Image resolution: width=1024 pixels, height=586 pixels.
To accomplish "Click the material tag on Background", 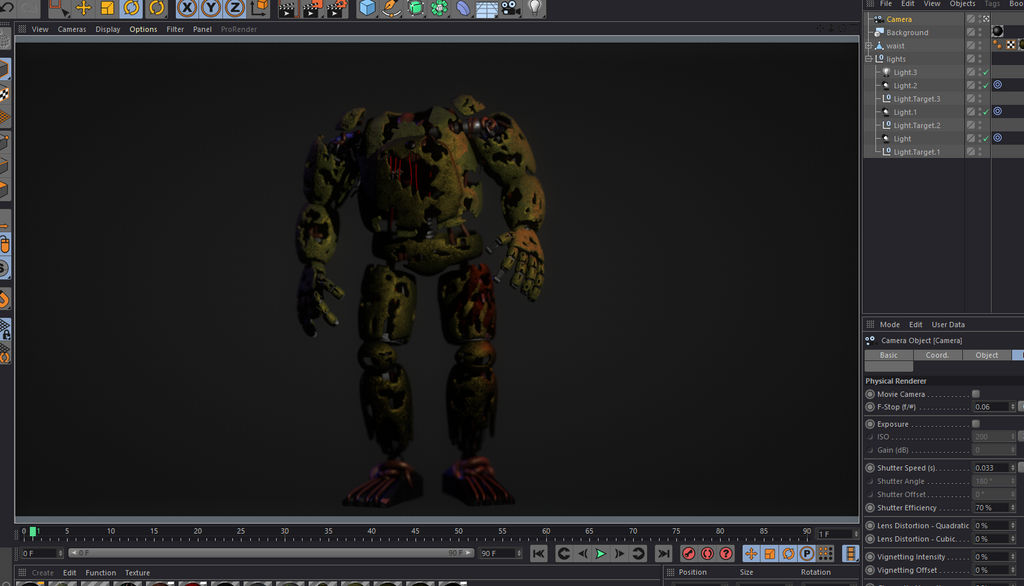I will (x=998, y=31).
